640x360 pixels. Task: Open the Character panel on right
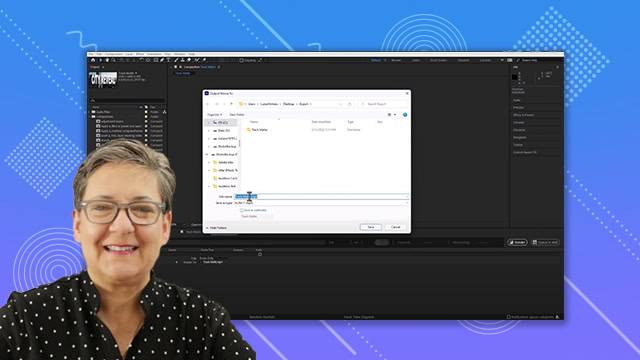pos(519,130)
